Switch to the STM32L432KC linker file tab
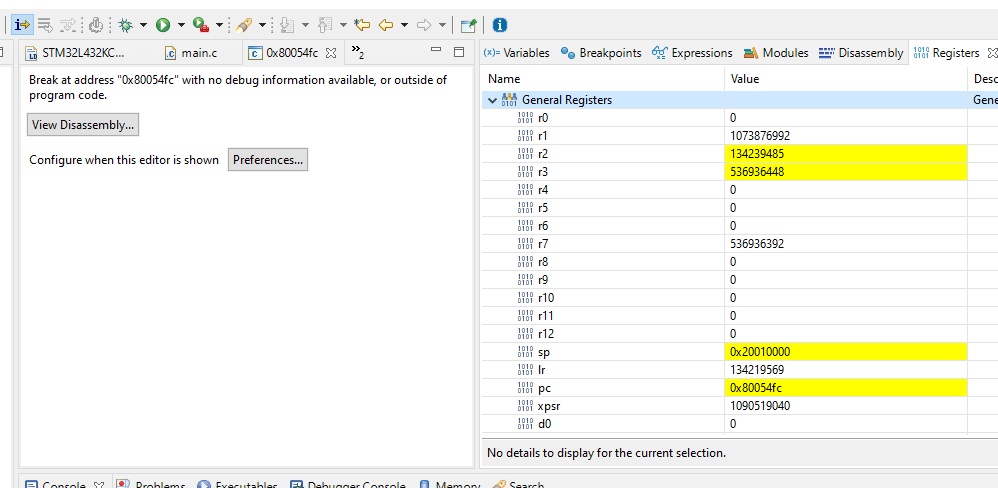The height and width of the screenshot is (488, 998). (76, 53)
